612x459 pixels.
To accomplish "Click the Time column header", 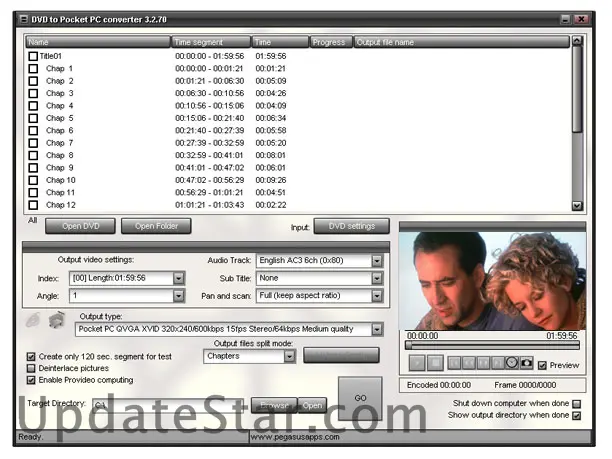I will click(280, 42).
